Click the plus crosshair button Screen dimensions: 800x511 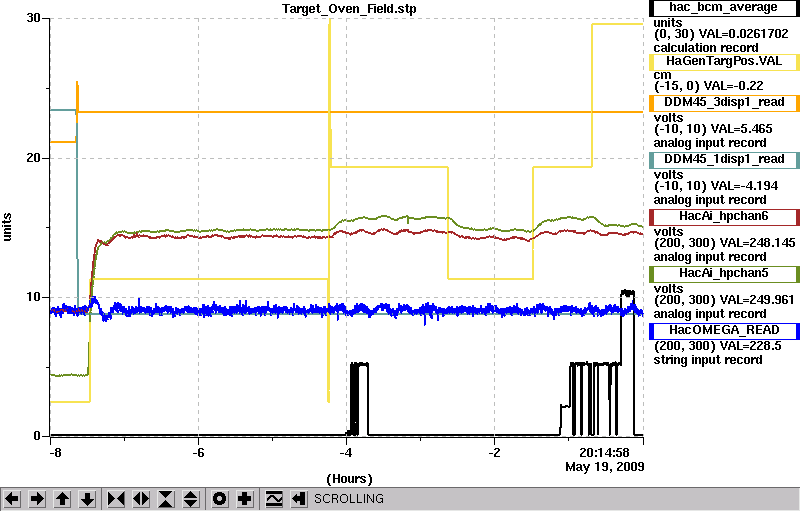[245, 498]
